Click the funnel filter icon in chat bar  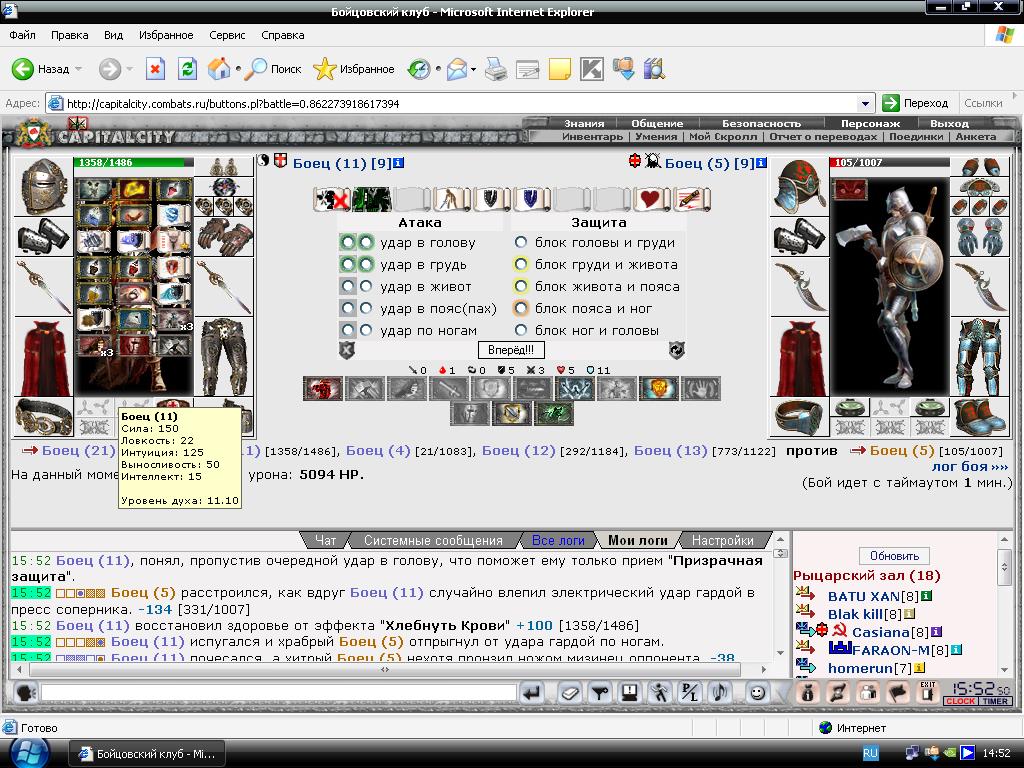[x=600, y=692]
